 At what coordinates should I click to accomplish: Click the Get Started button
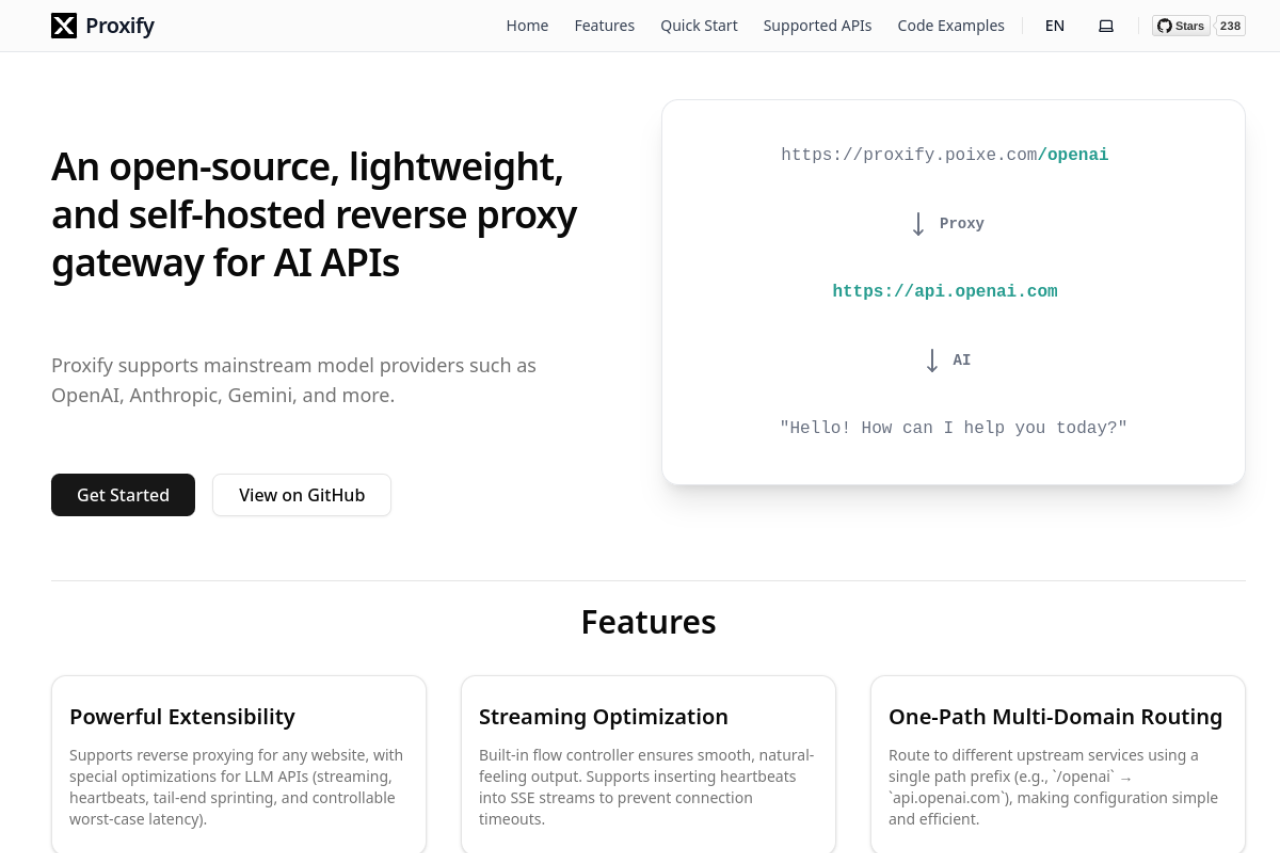[x=123, y=494]
